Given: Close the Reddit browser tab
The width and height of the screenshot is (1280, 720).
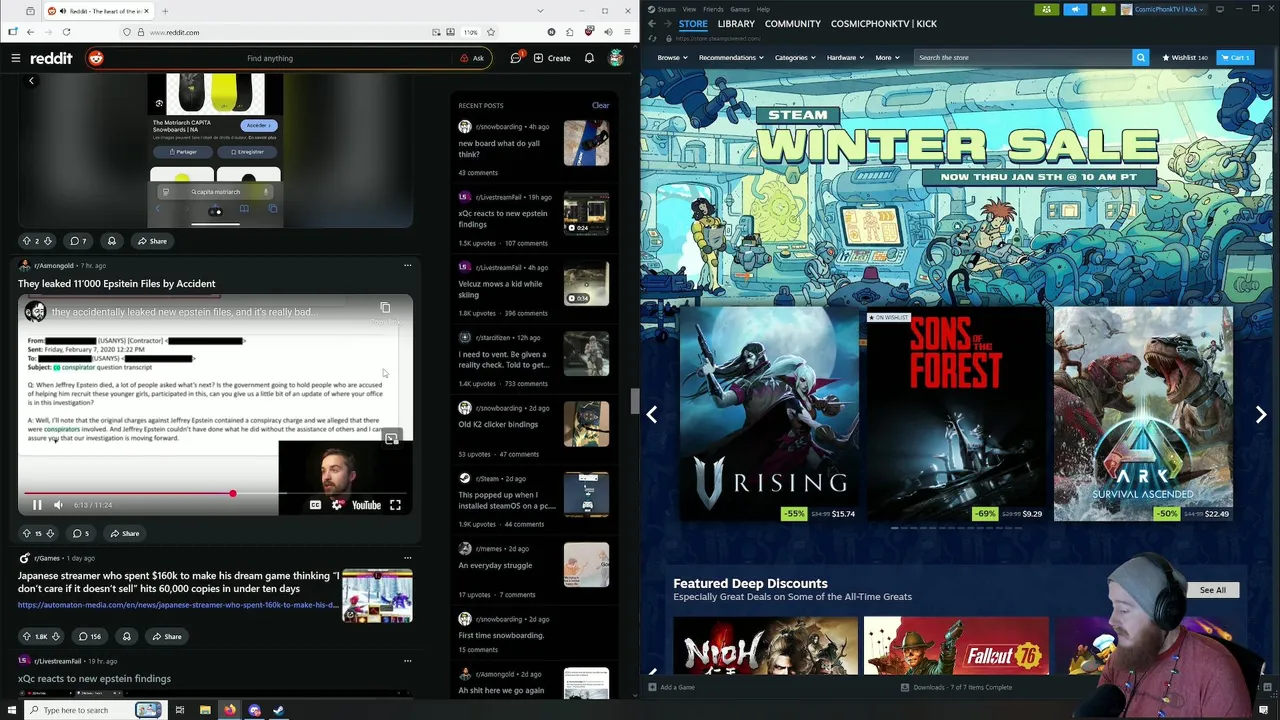Looking at the screenshot, I should click(146, 11).
